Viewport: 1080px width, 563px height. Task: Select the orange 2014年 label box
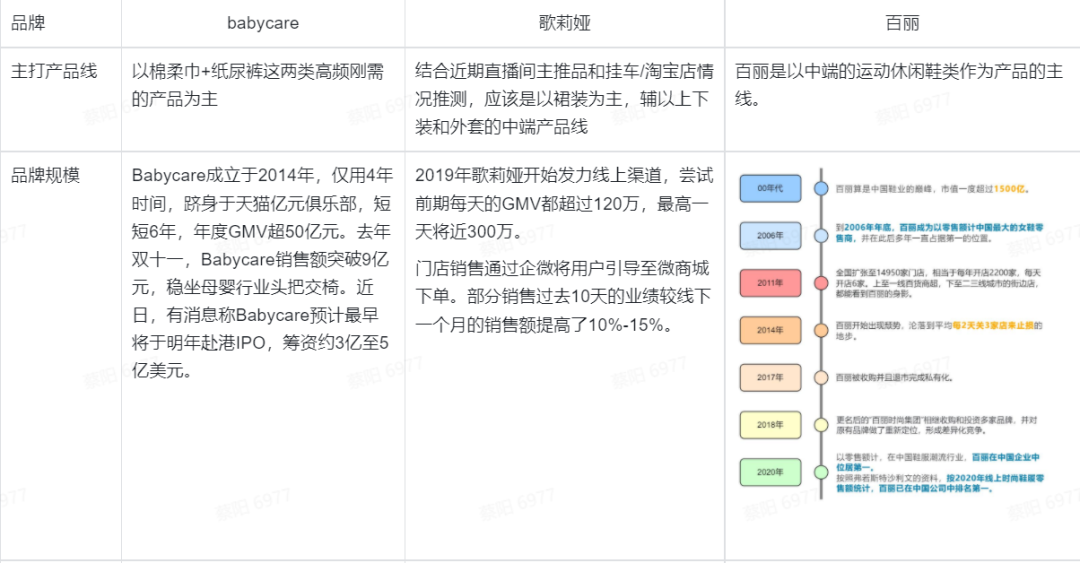(x=769, y=330)
